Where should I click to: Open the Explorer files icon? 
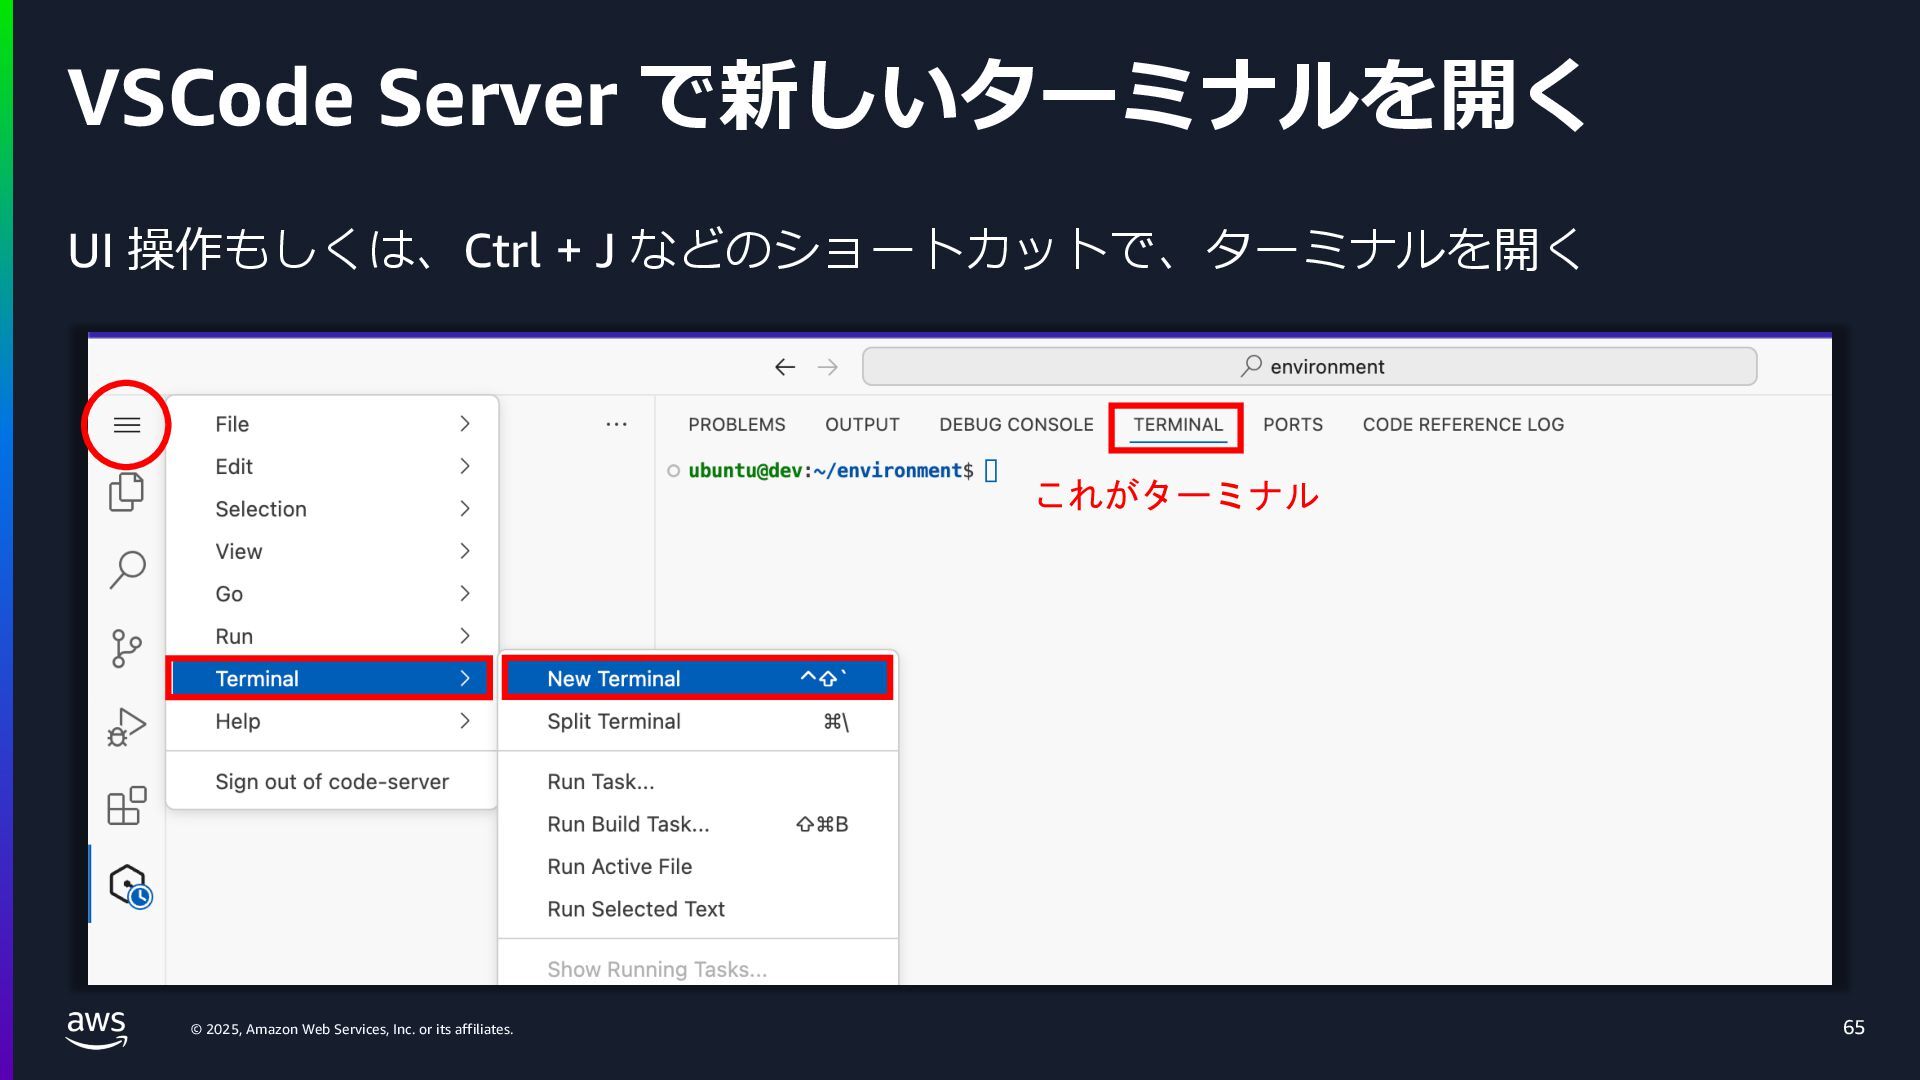pos(127,492)
